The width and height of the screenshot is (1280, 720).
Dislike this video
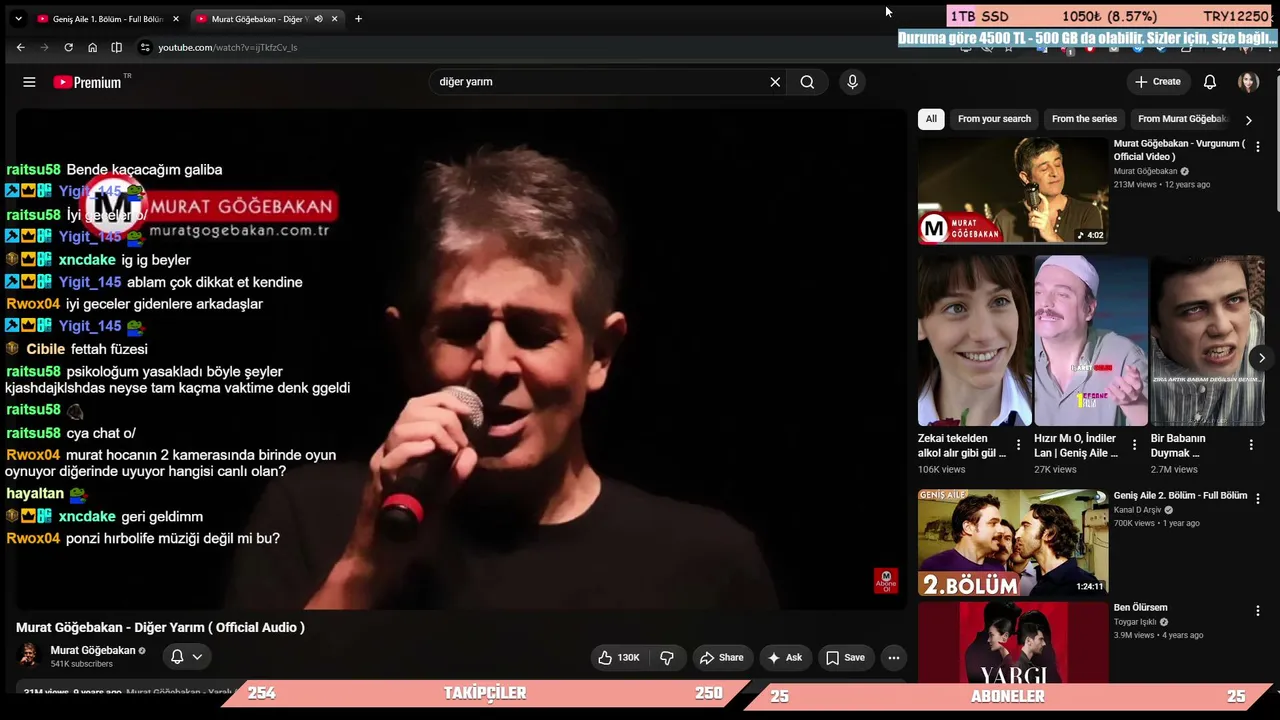click(x=667, y=657)
